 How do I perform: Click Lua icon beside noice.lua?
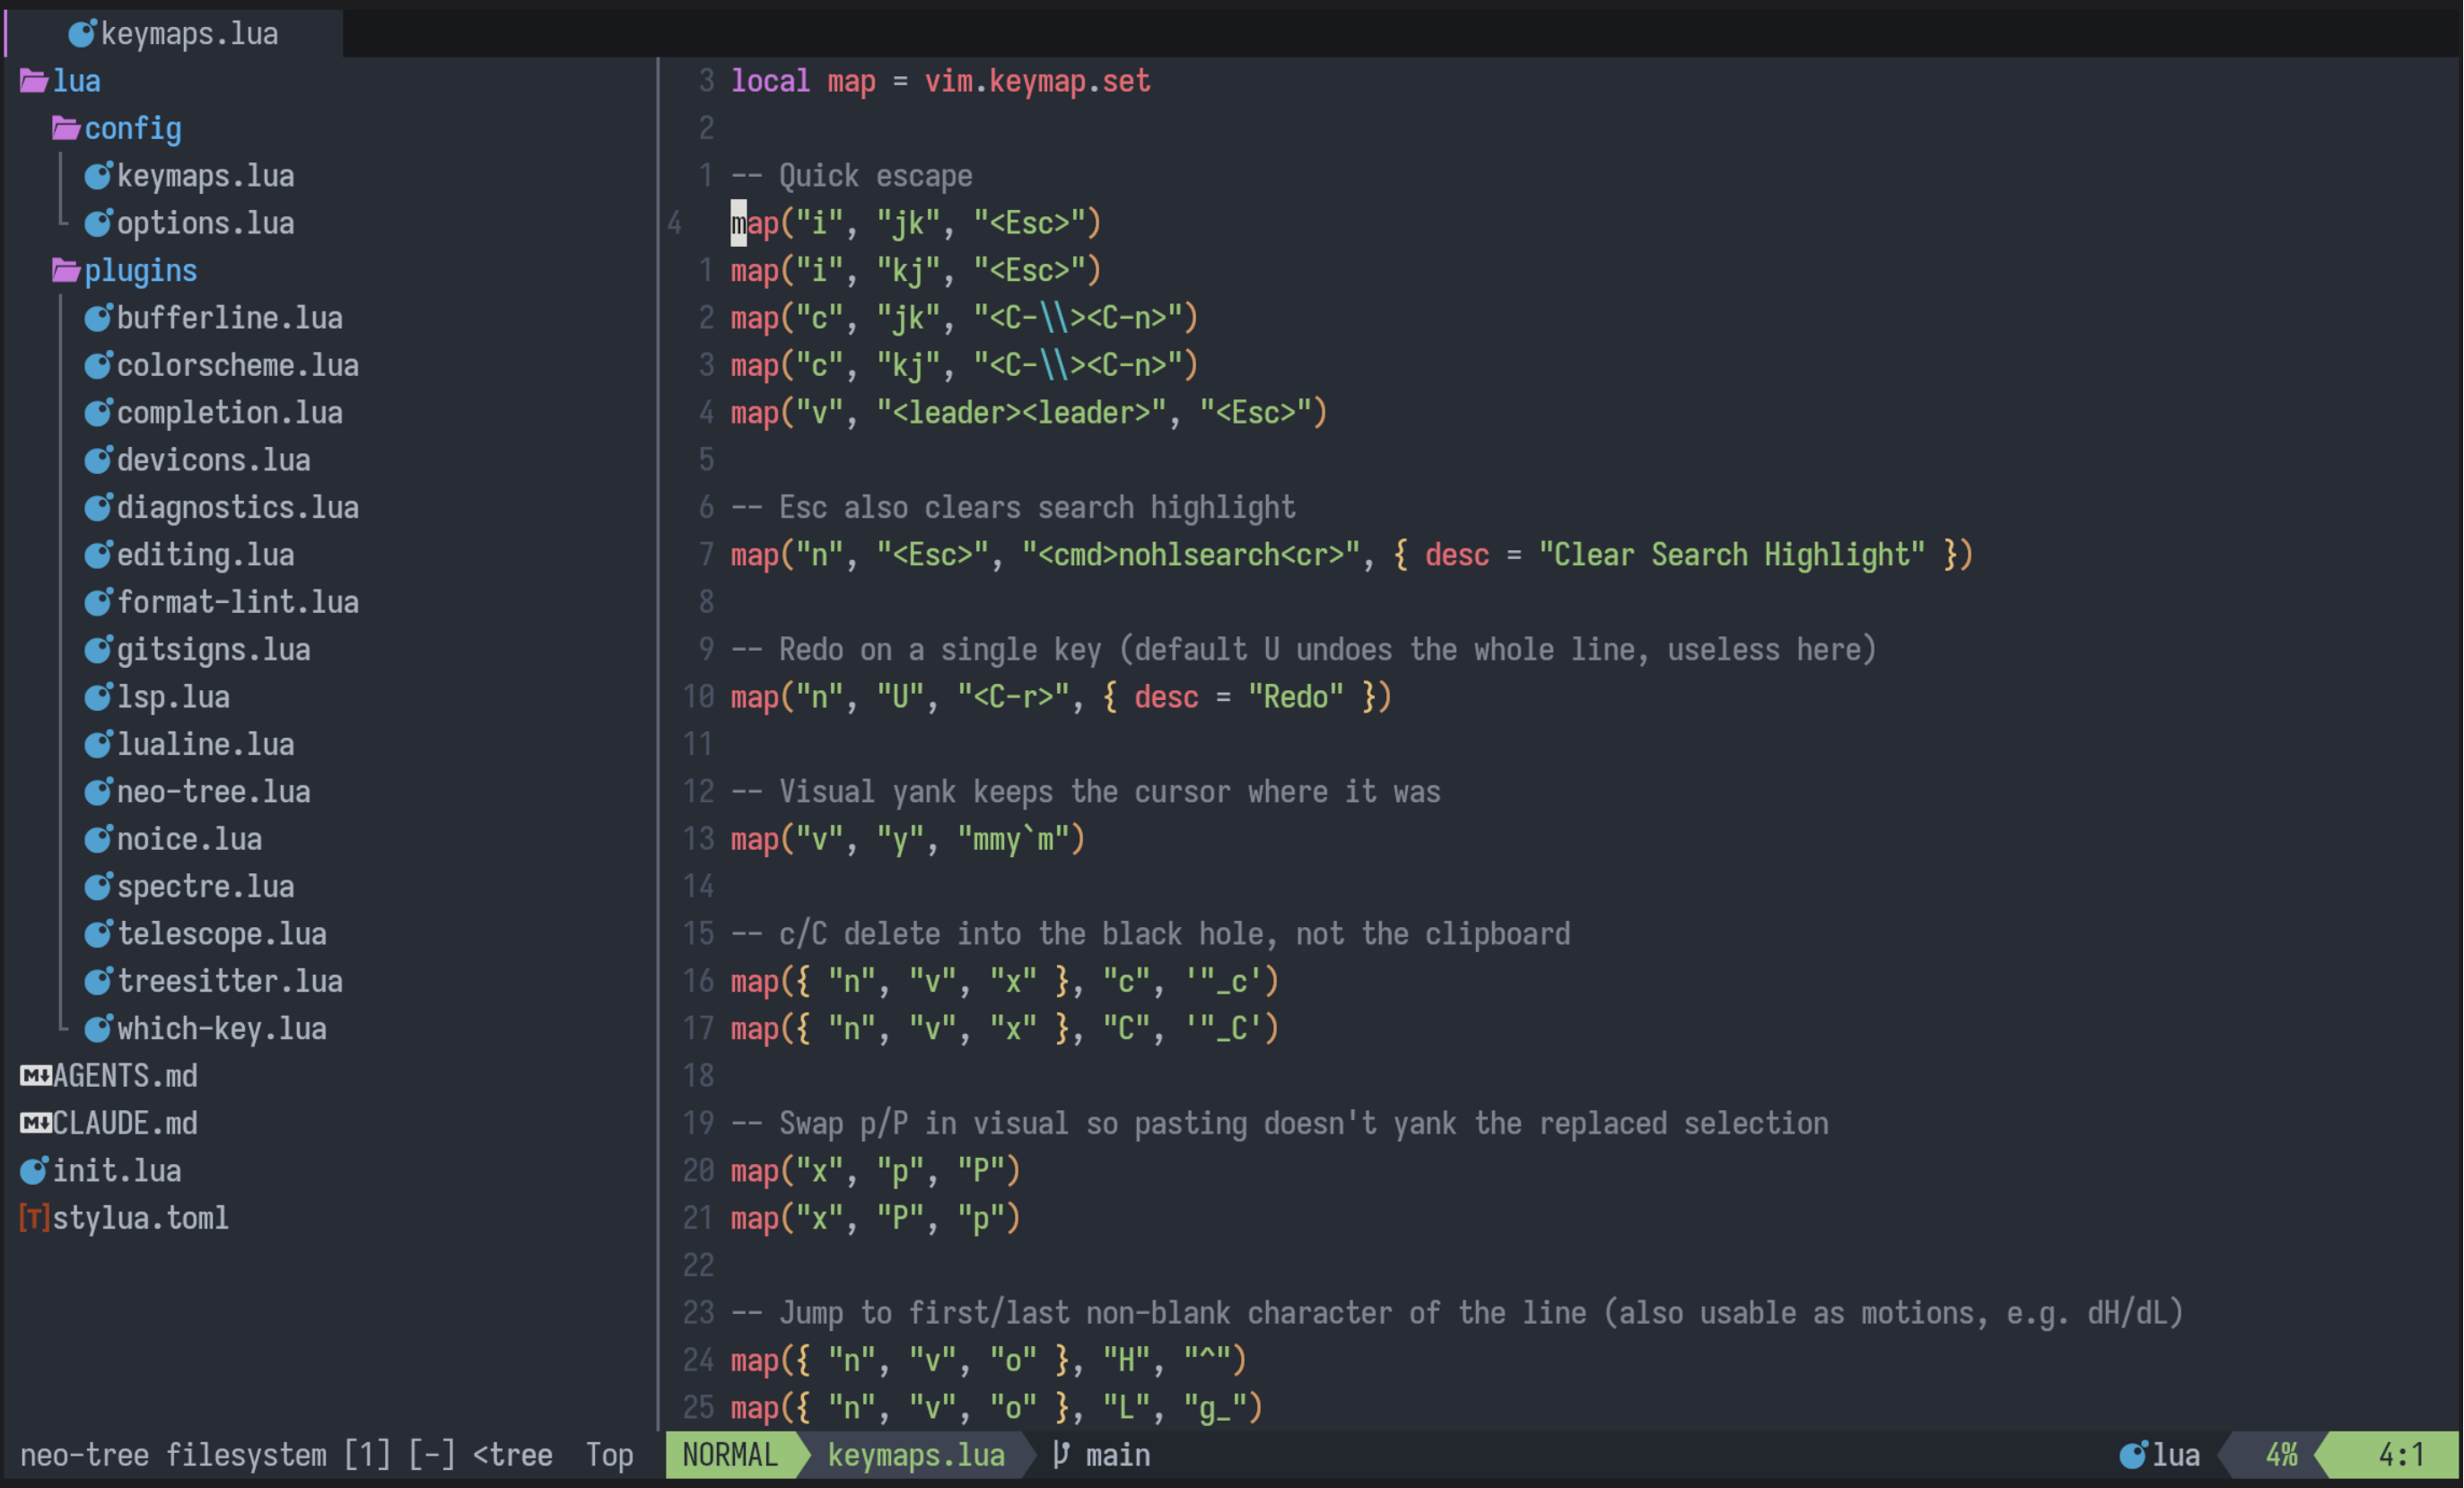(x=98, y=839)
